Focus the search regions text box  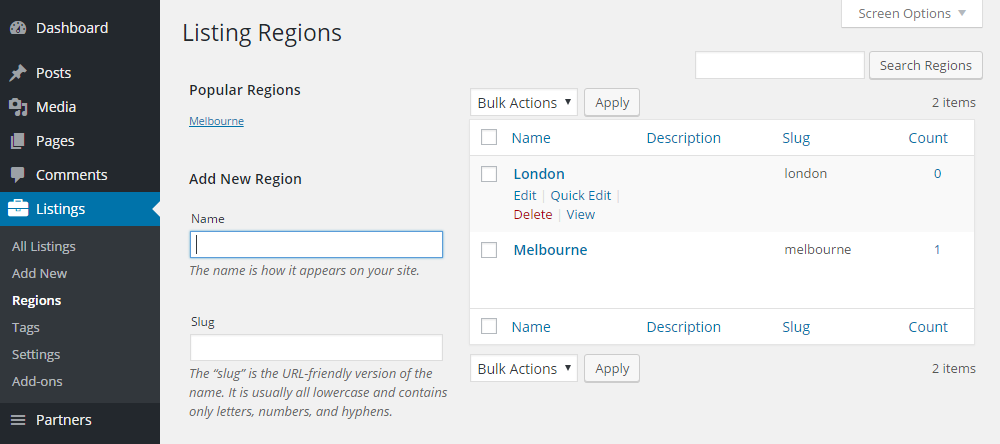779,66
